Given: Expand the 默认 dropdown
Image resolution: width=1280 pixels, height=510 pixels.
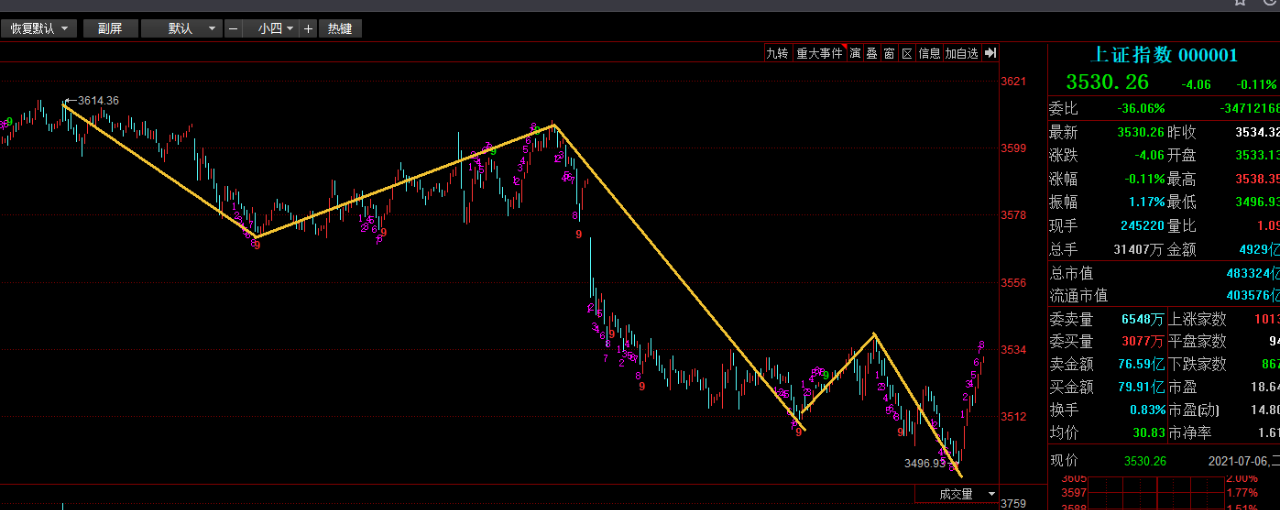Looking at the screenshot, I should point(181,28).
